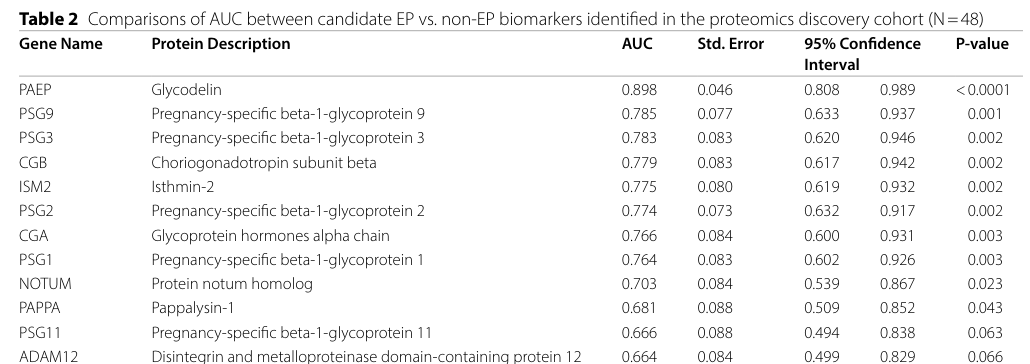The height and width of the screenshot is (364, 1030).
Task: Click Glycoprotein hormones alpha chain description
Action: (270, 235)
